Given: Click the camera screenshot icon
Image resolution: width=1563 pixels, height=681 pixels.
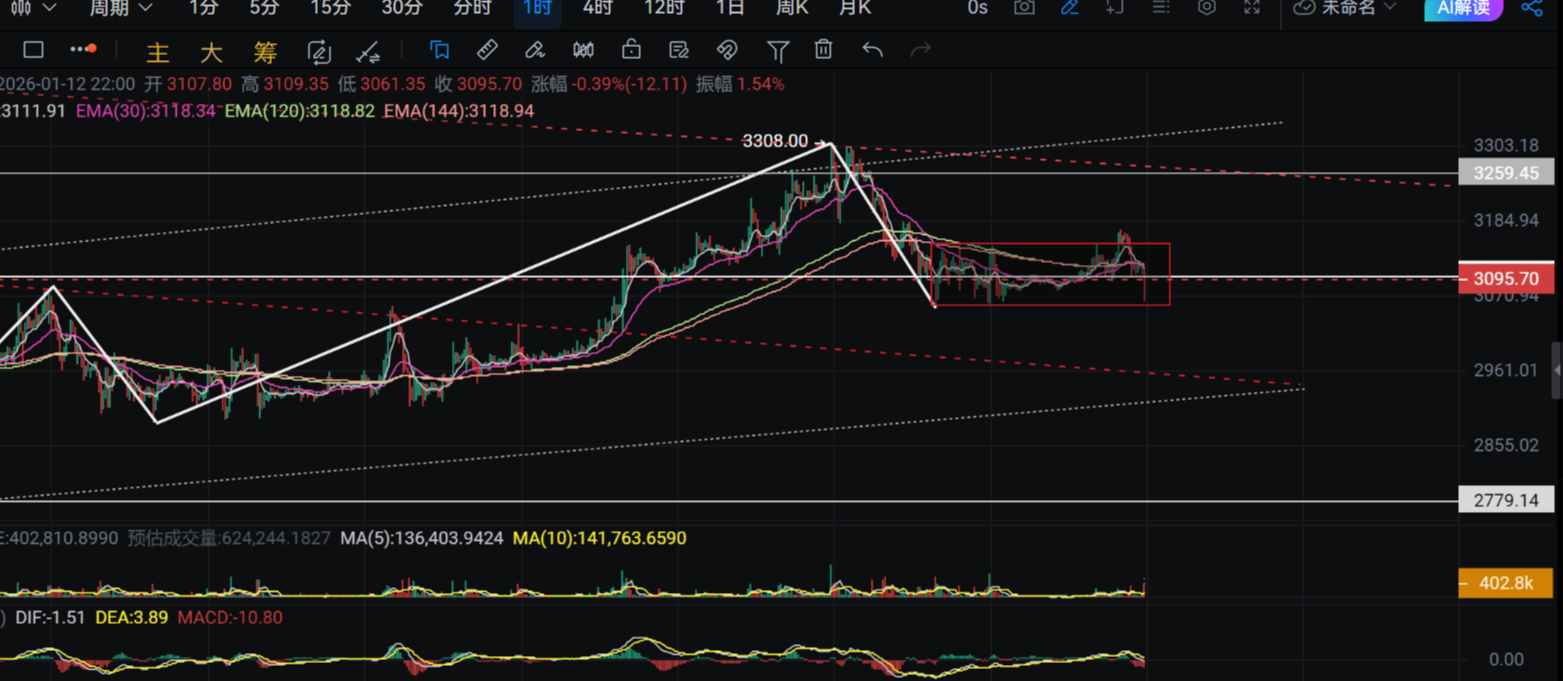Looking at the screenshot, I should [1024, 8].
